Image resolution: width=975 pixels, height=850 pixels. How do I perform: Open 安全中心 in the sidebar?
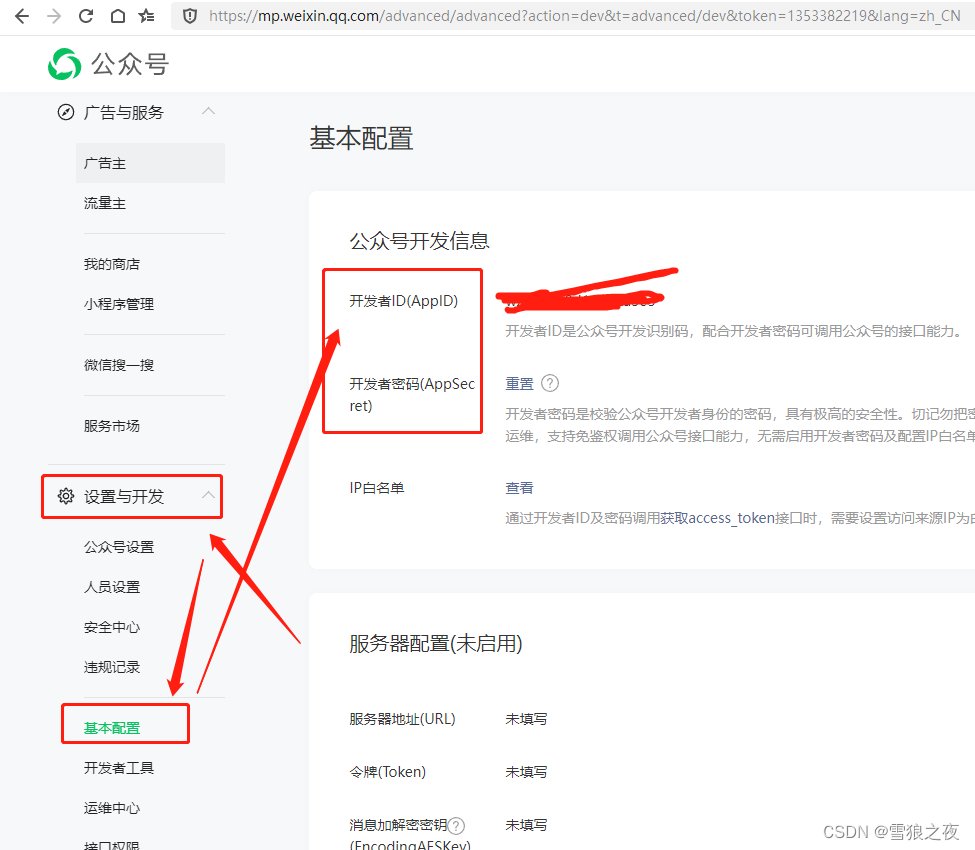pyautogui.click(x=112, y=627)
